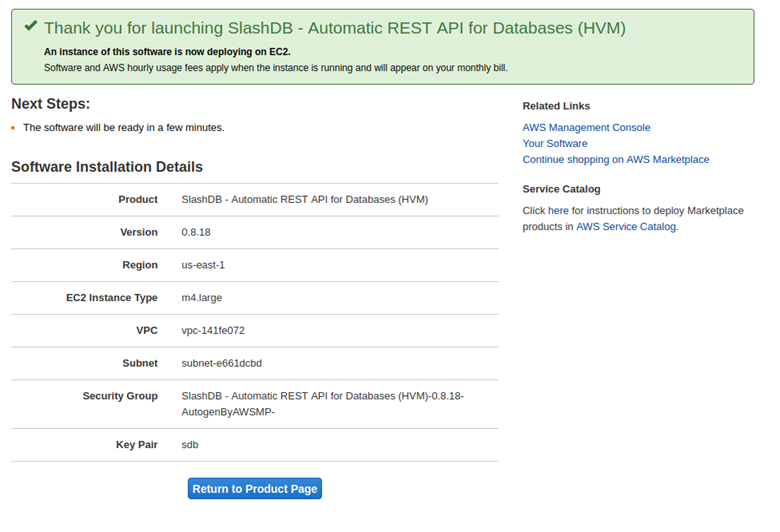Click the 'here' instructions link

pyautogui.click(x=558, y=210)
